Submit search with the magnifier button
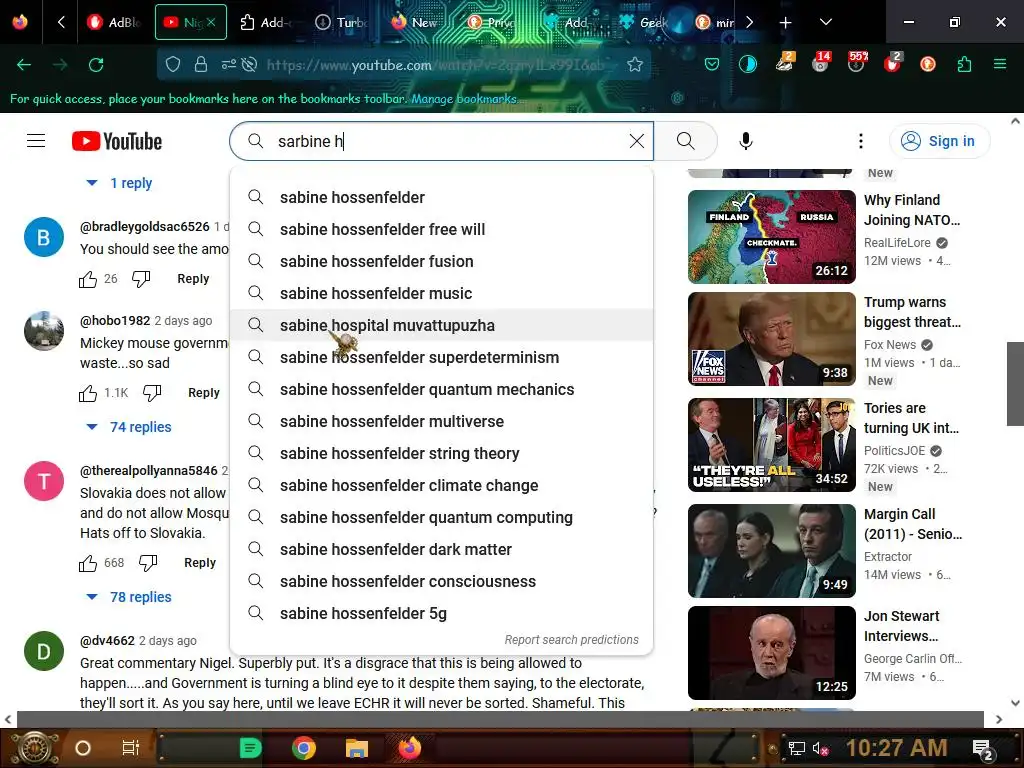1024x768 pixels. coord(686,141)
